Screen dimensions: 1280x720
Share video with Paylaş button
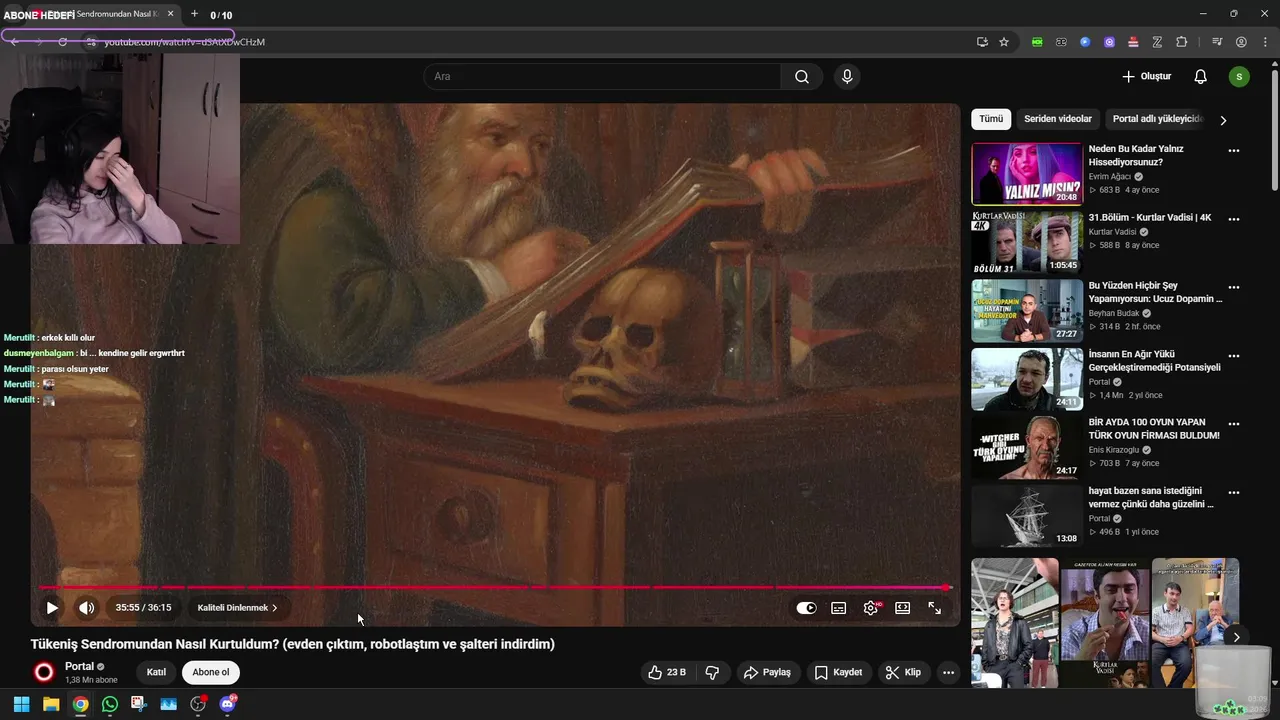(x=768, y=672)
